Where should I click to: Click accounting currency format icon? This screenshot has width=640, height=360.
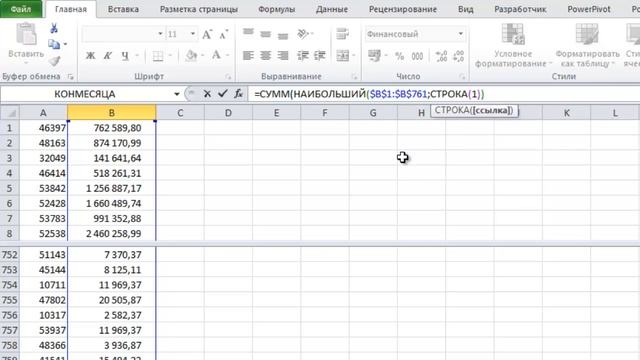point(374,56)
